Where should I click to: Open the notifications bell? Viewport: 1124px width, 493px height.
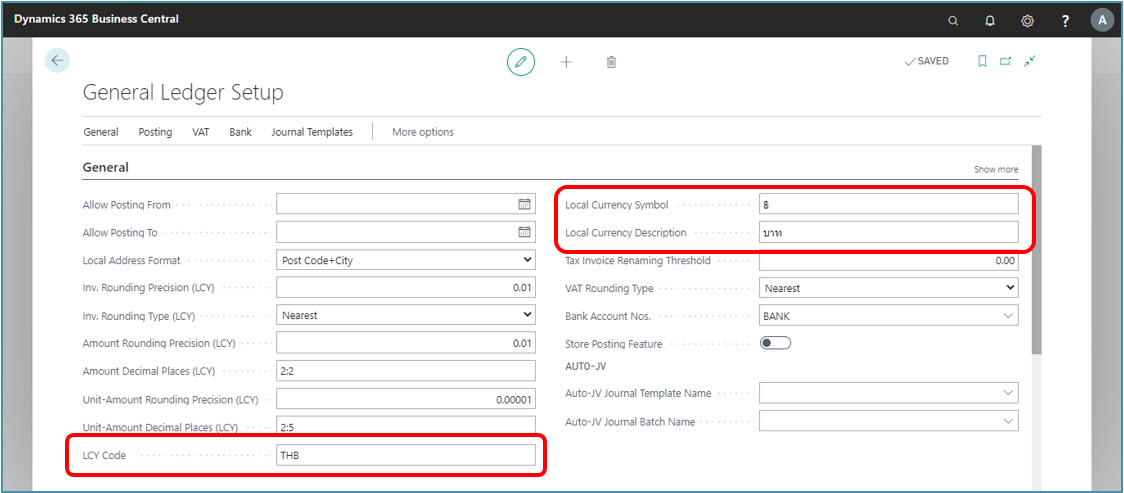[990, 21]
